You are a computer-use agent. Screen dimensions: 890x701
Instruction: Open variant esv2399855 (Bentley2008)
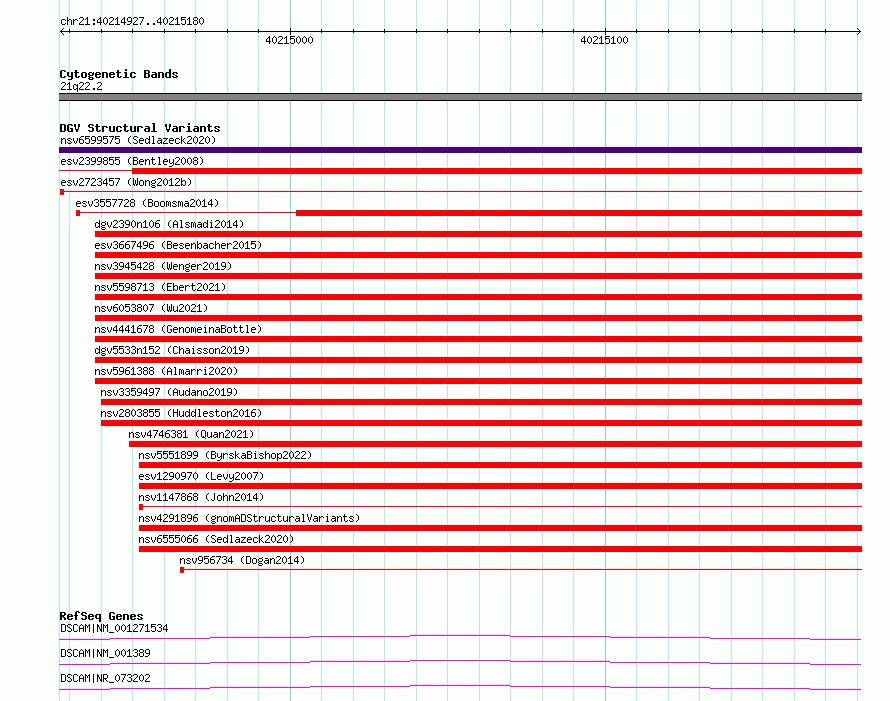[132, 161]
